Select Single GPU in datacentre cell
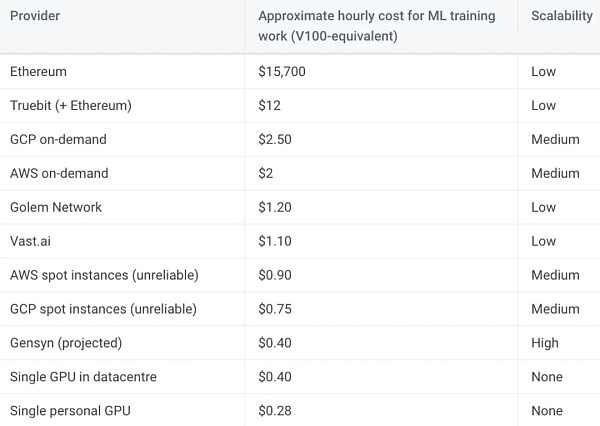The width and height of the screenshot is (600, 426). (83, 377)
